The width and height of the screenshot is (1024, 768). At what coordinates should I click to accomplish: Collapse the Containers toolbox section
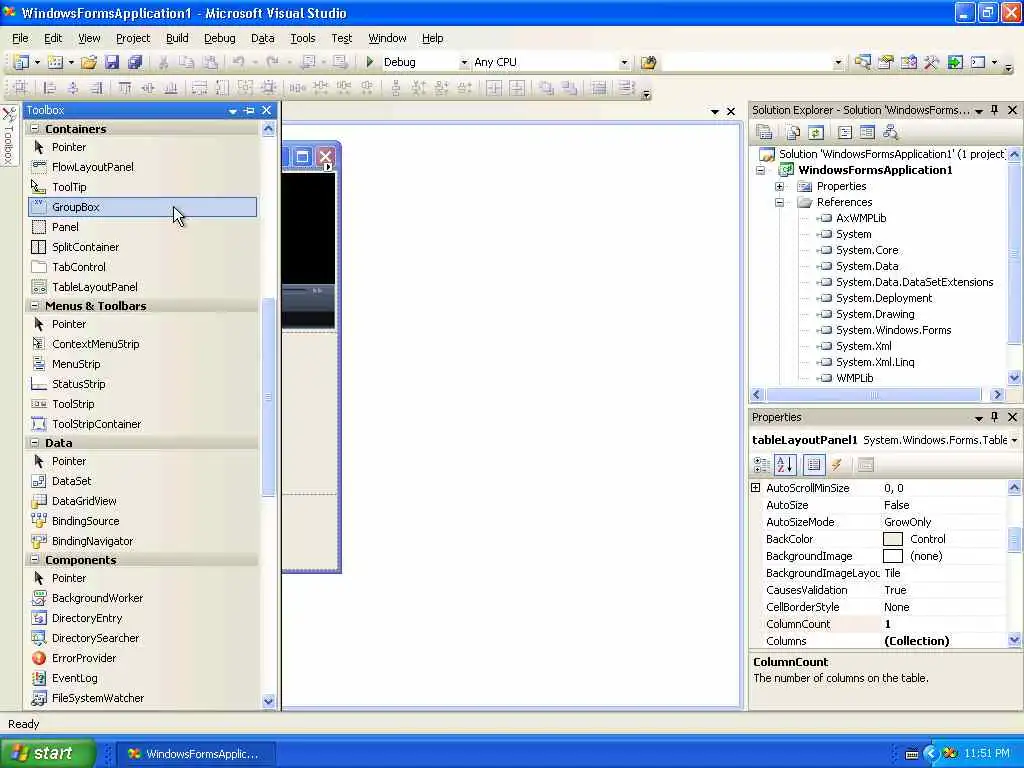[x=35, y=129]
